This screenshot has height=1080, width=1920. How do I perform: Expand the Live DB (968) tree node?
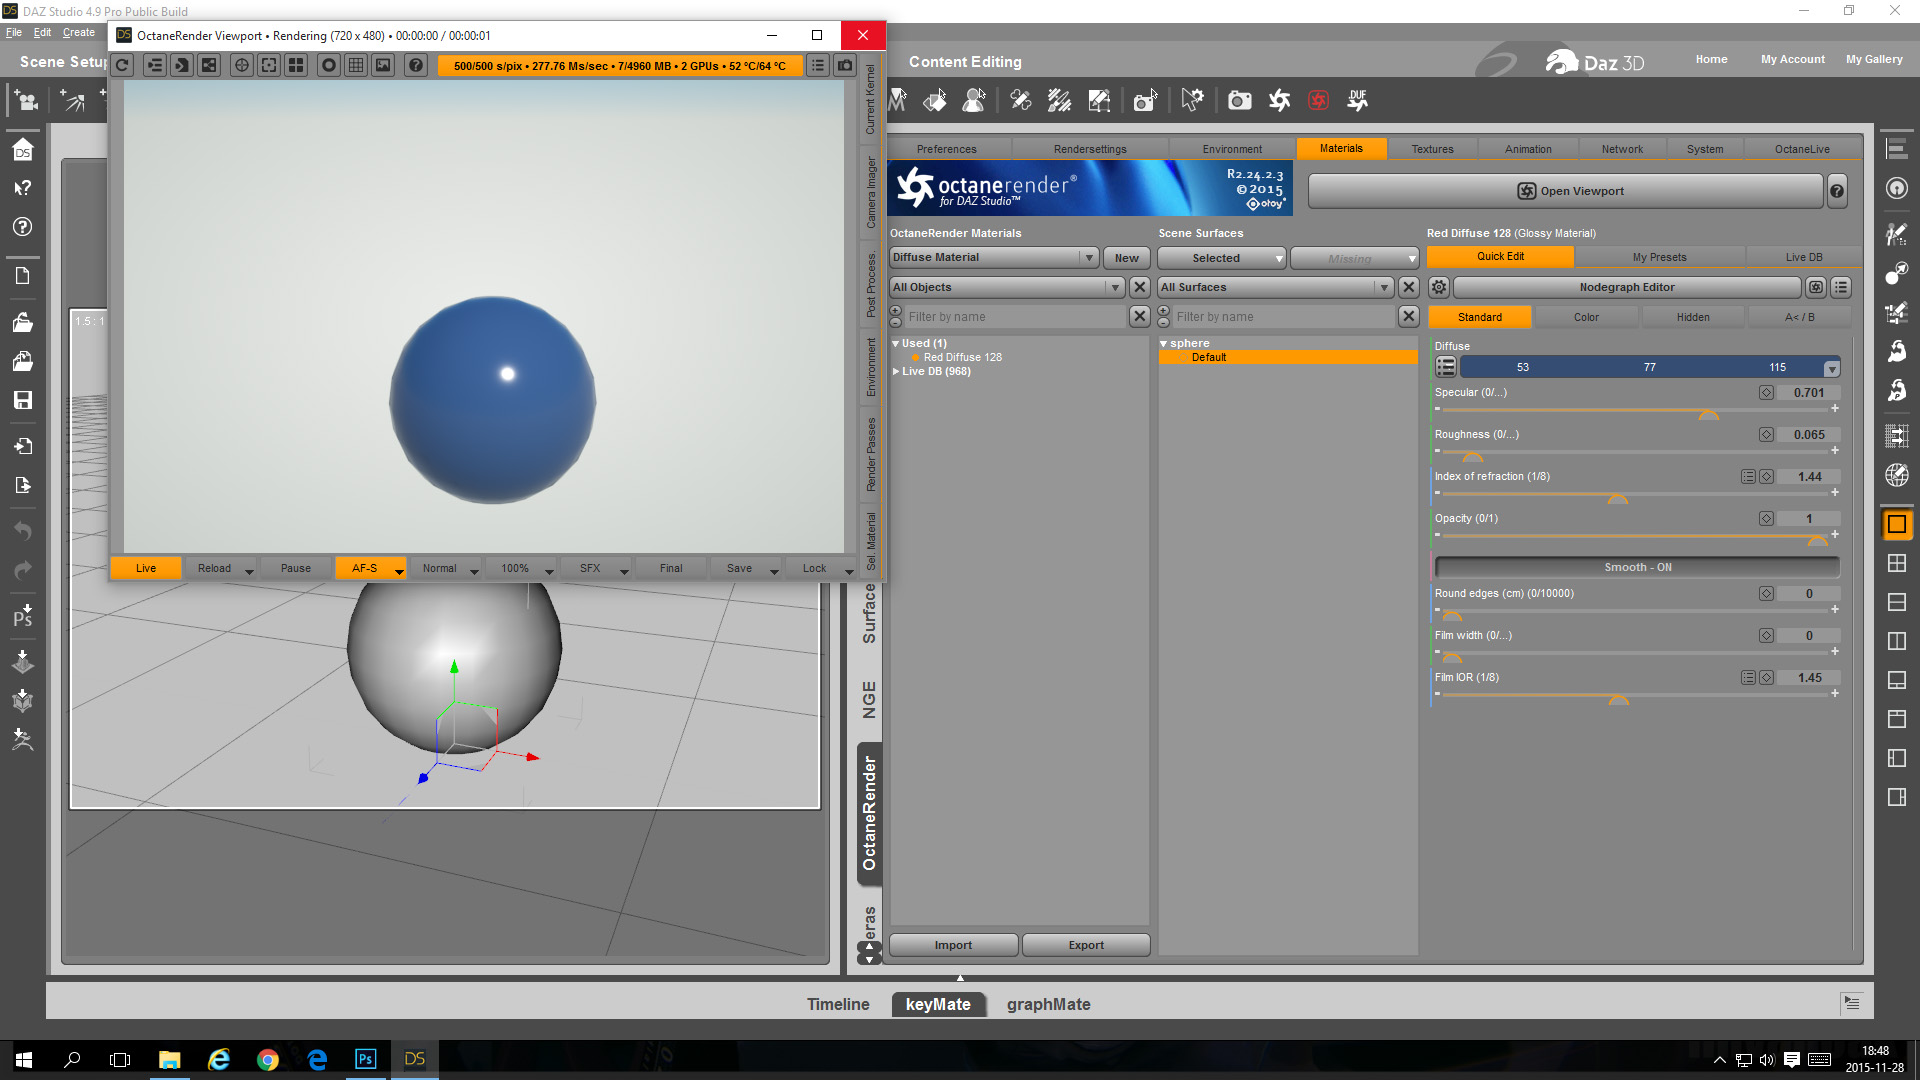pos(896,371)
